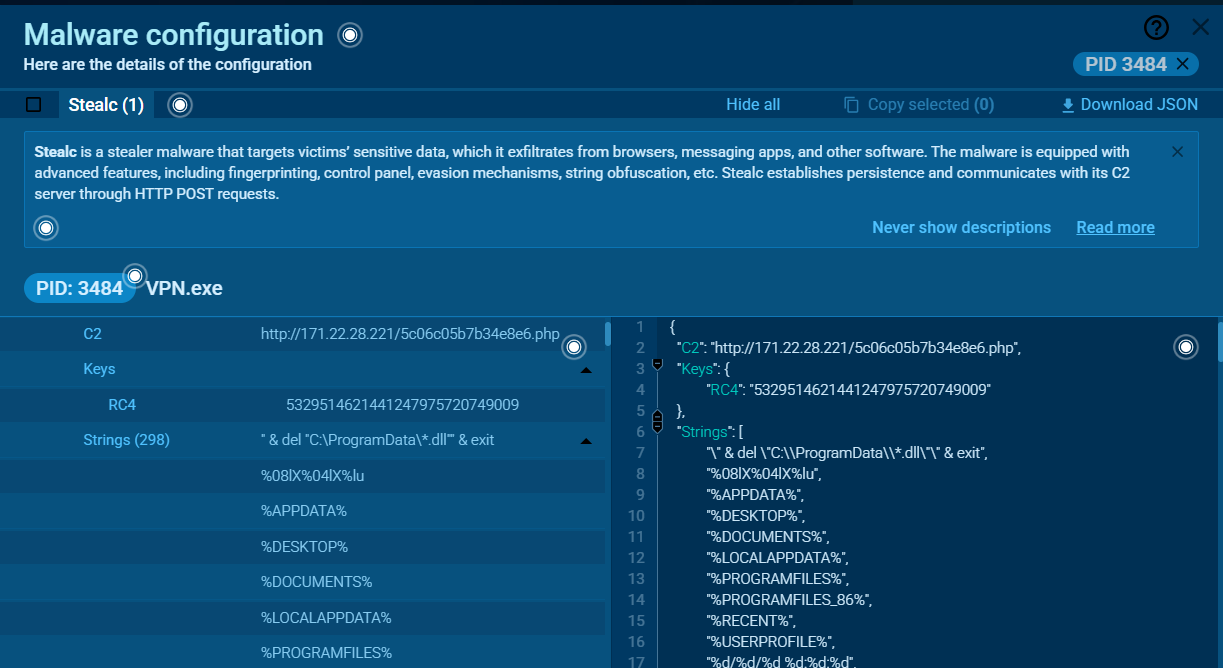
Task: Open the help question mark icon
Action: click(1156, 28)
